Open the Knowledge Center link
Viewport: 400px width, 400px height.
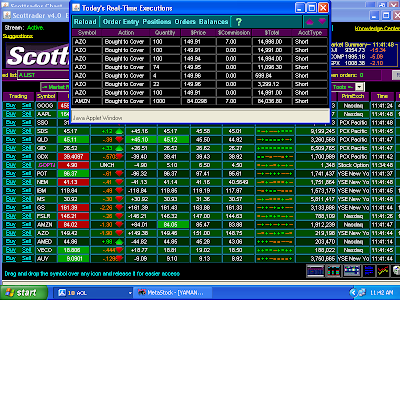click(x=377, y=29)
